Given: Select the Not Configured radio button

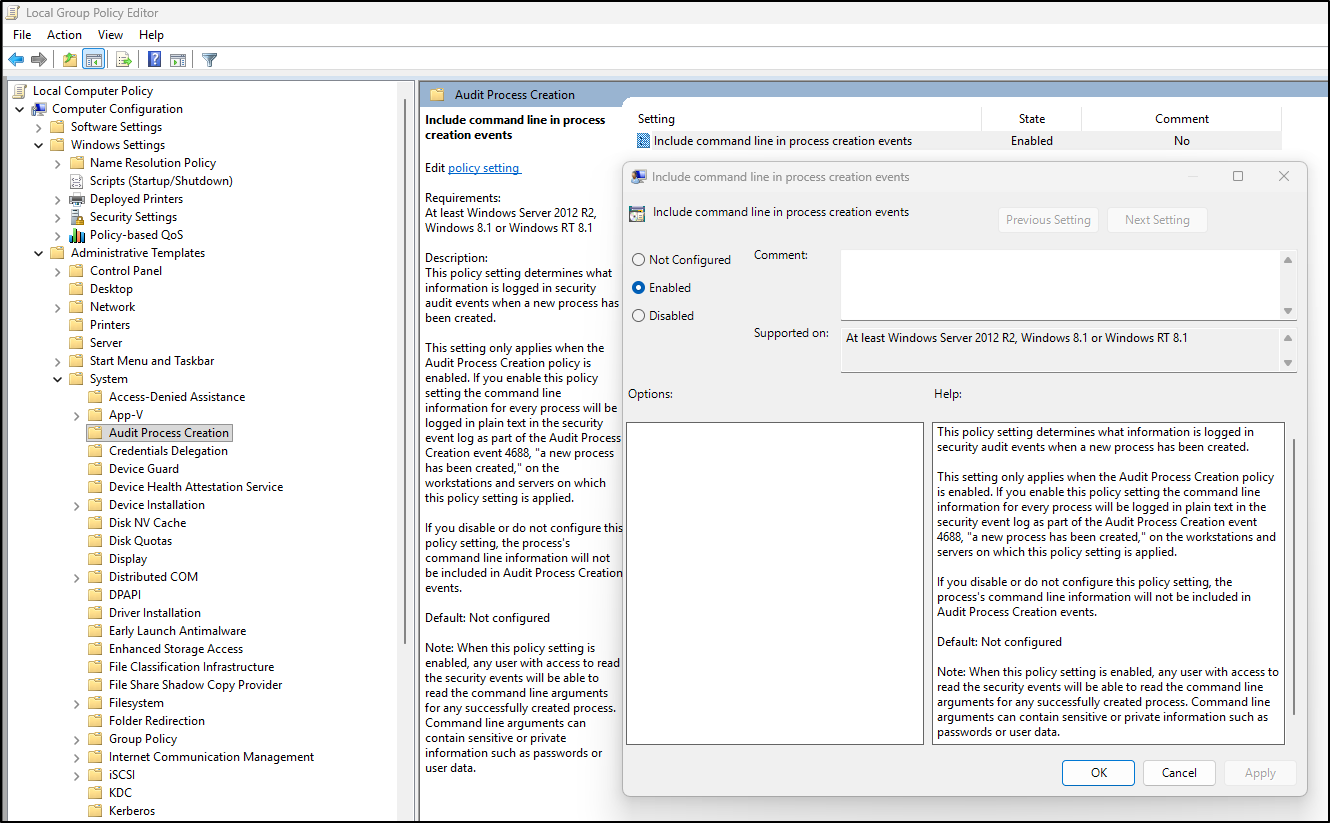Looking at the screenshot, I should click(x=638, y=260).
